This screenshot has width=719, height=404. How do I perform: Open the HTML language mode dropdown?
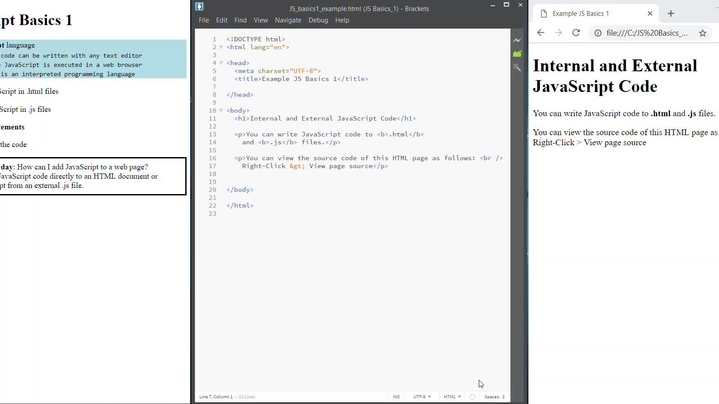coord(452,397)
